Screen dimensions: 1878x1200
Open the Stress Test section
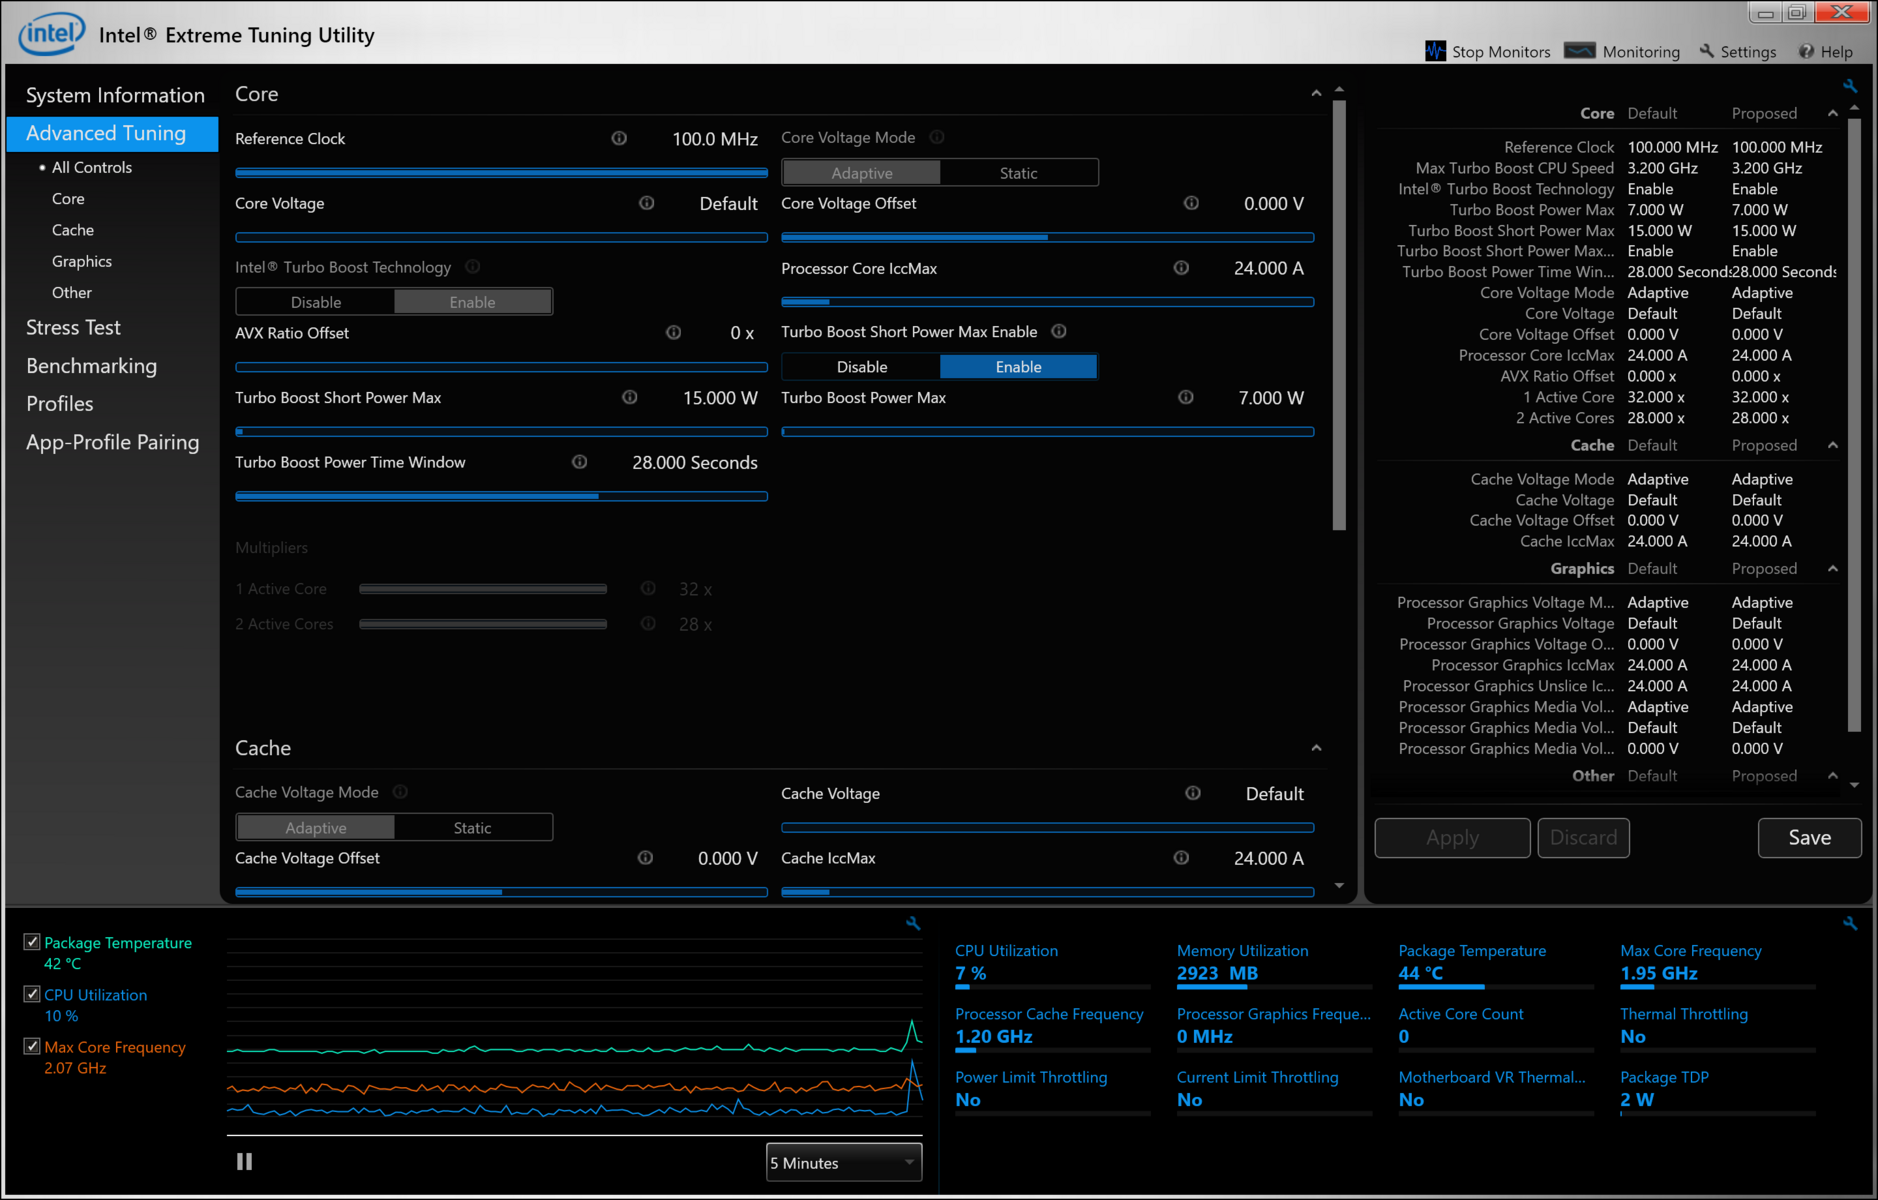click(x=73, y=327)
